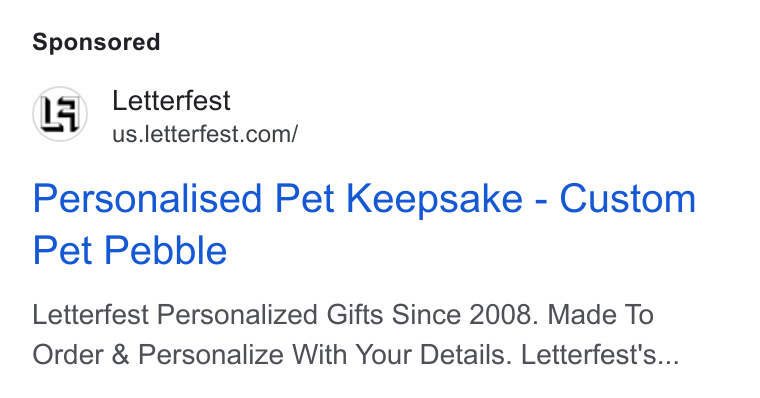The image size is (760, 398).
Task: Click the us.letterfest.com URL
Action: tap(205, 134)
